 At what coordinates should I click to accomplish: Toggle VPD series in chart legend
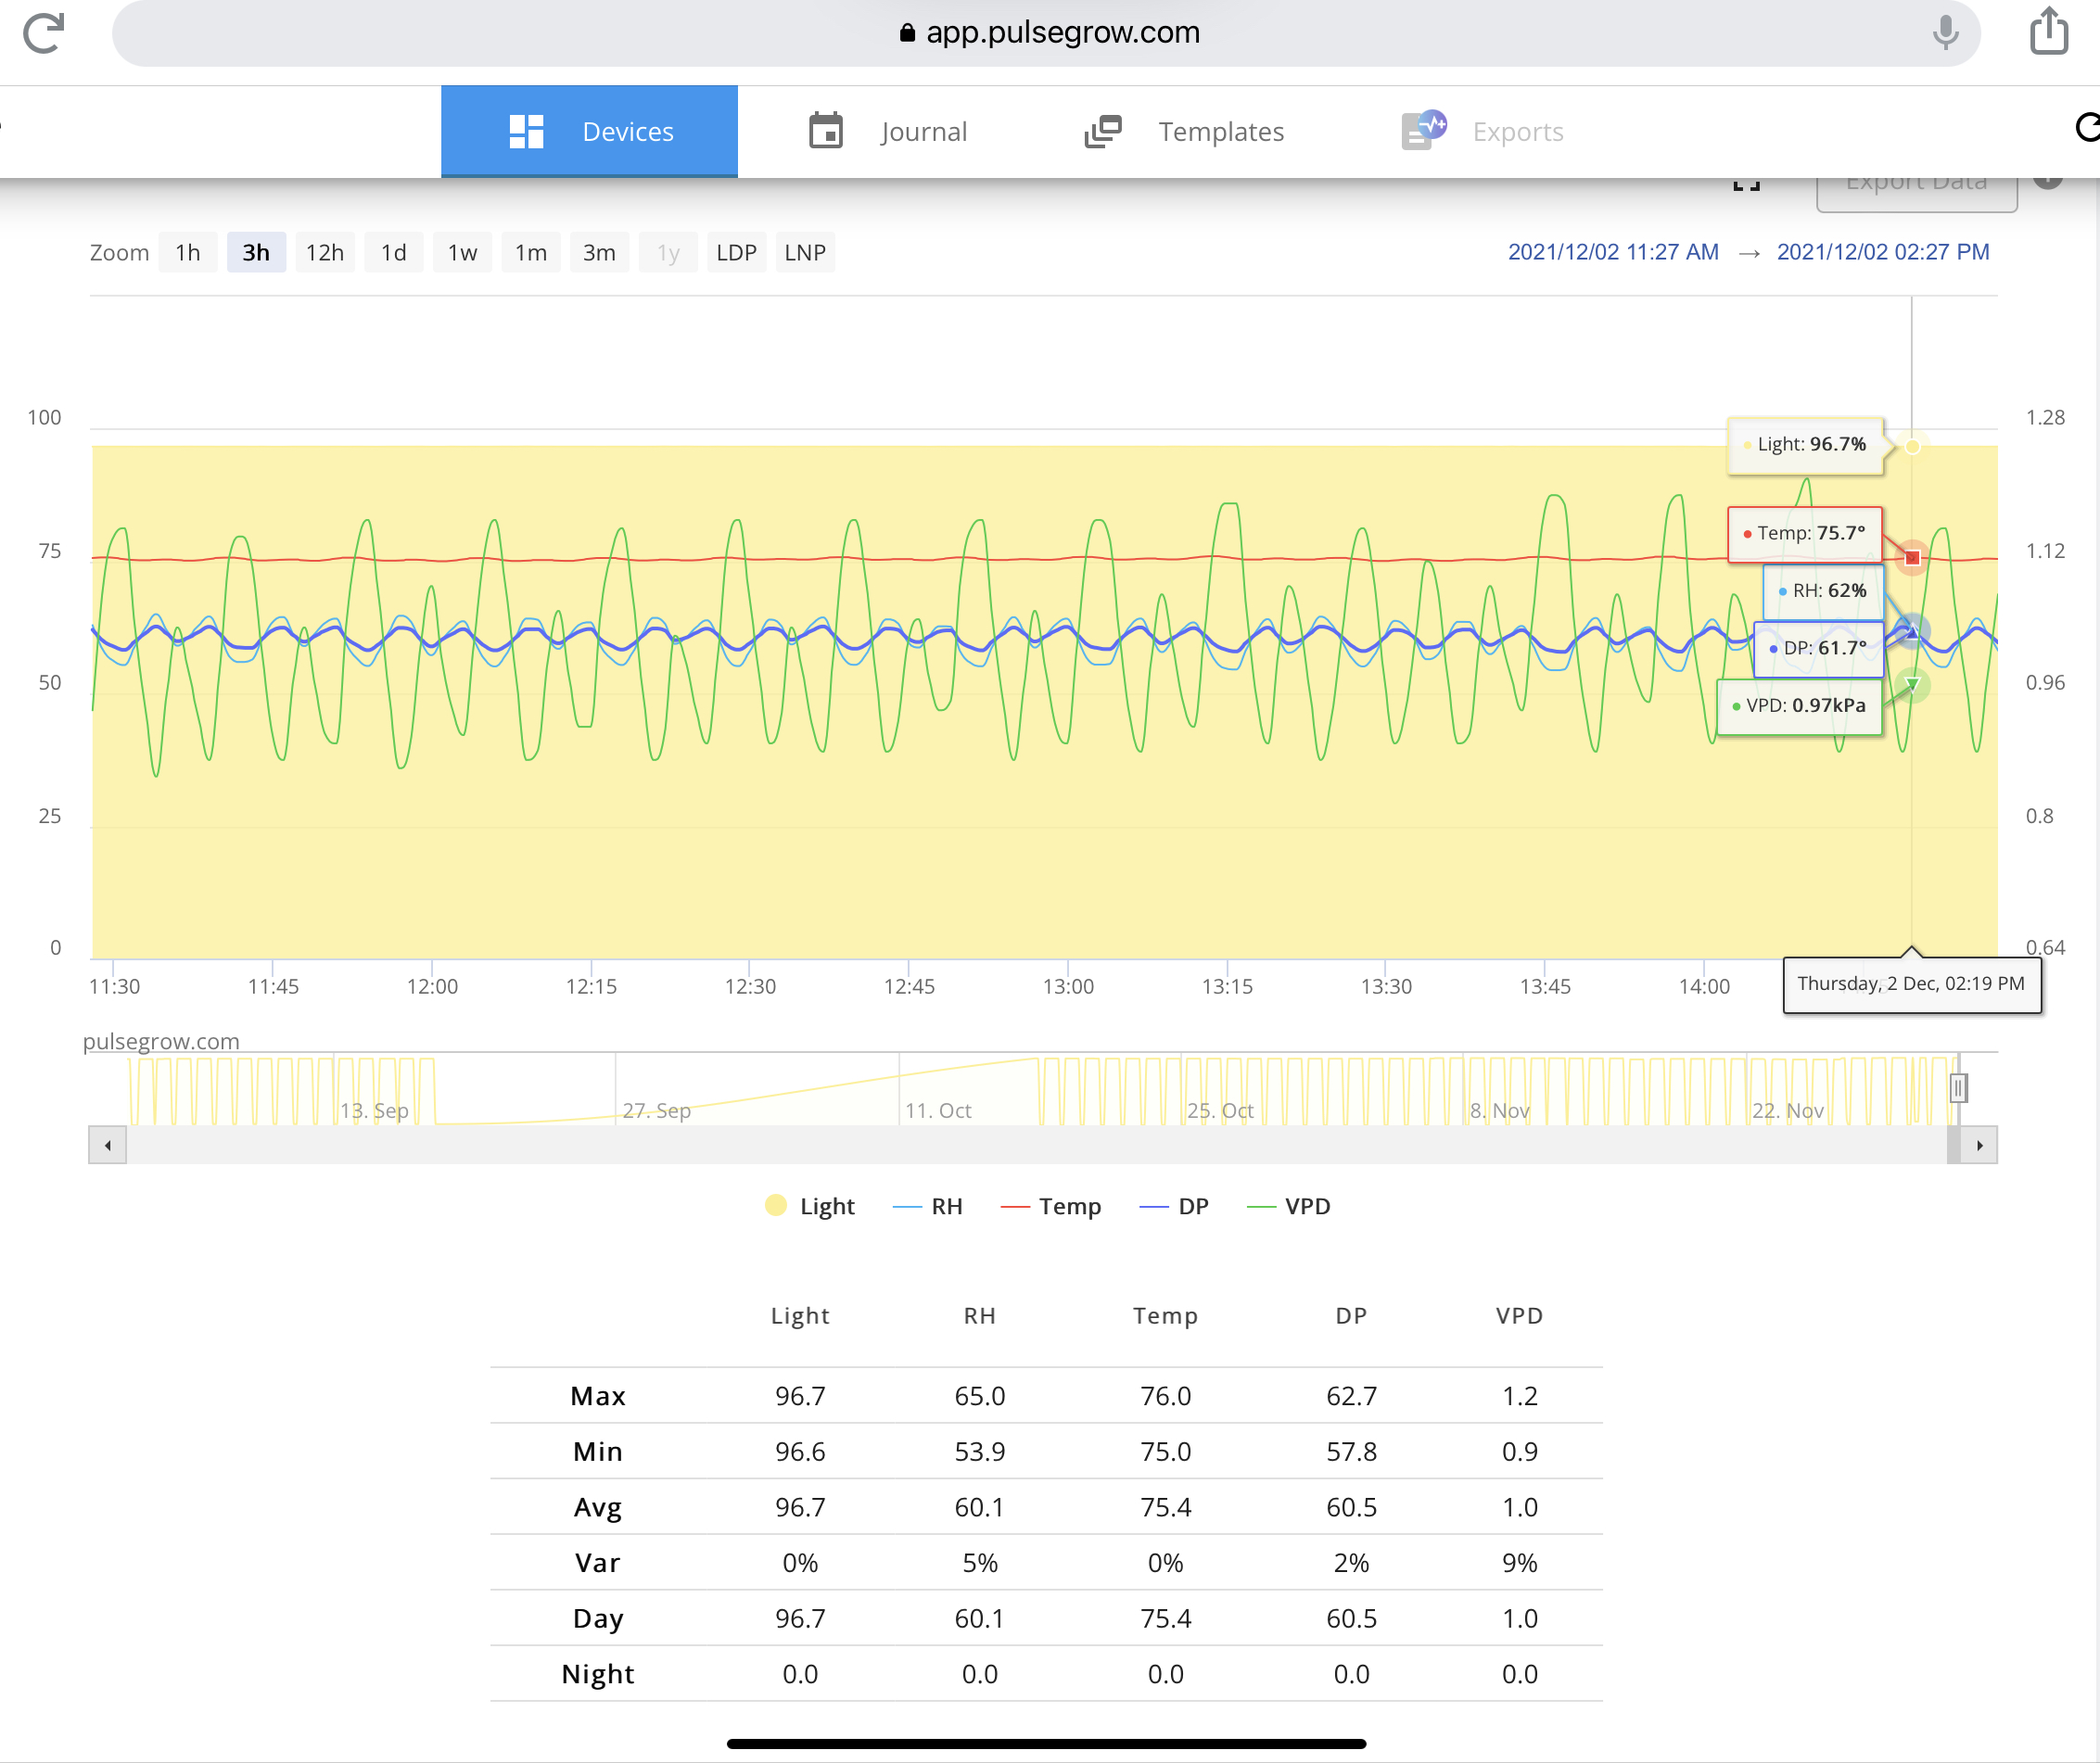pyautogui.click(x=1289, y=1206)
